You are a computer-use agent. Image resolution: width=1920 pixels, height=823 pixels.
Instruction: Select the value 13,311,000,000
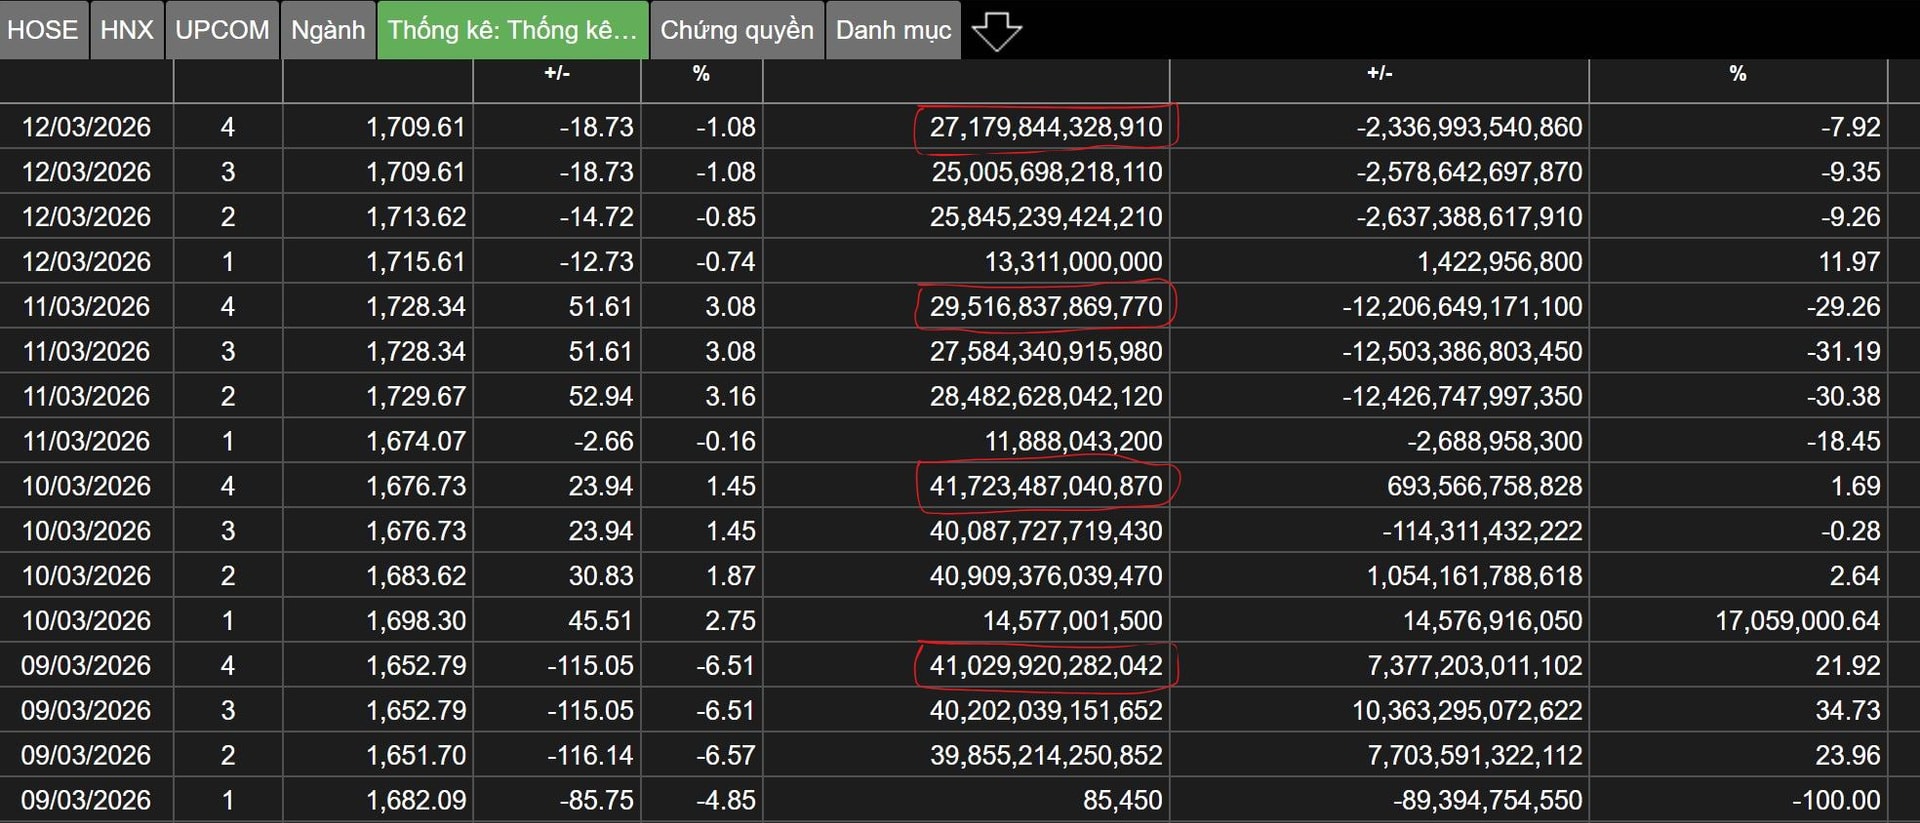click(x=1073, y=262)
